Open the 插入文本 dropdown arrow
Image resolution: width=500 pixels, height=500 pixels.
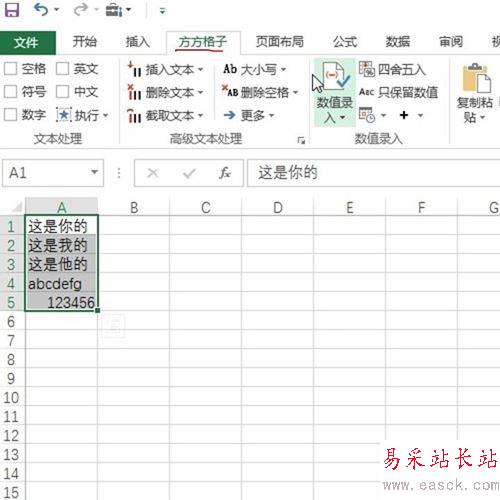200,69
